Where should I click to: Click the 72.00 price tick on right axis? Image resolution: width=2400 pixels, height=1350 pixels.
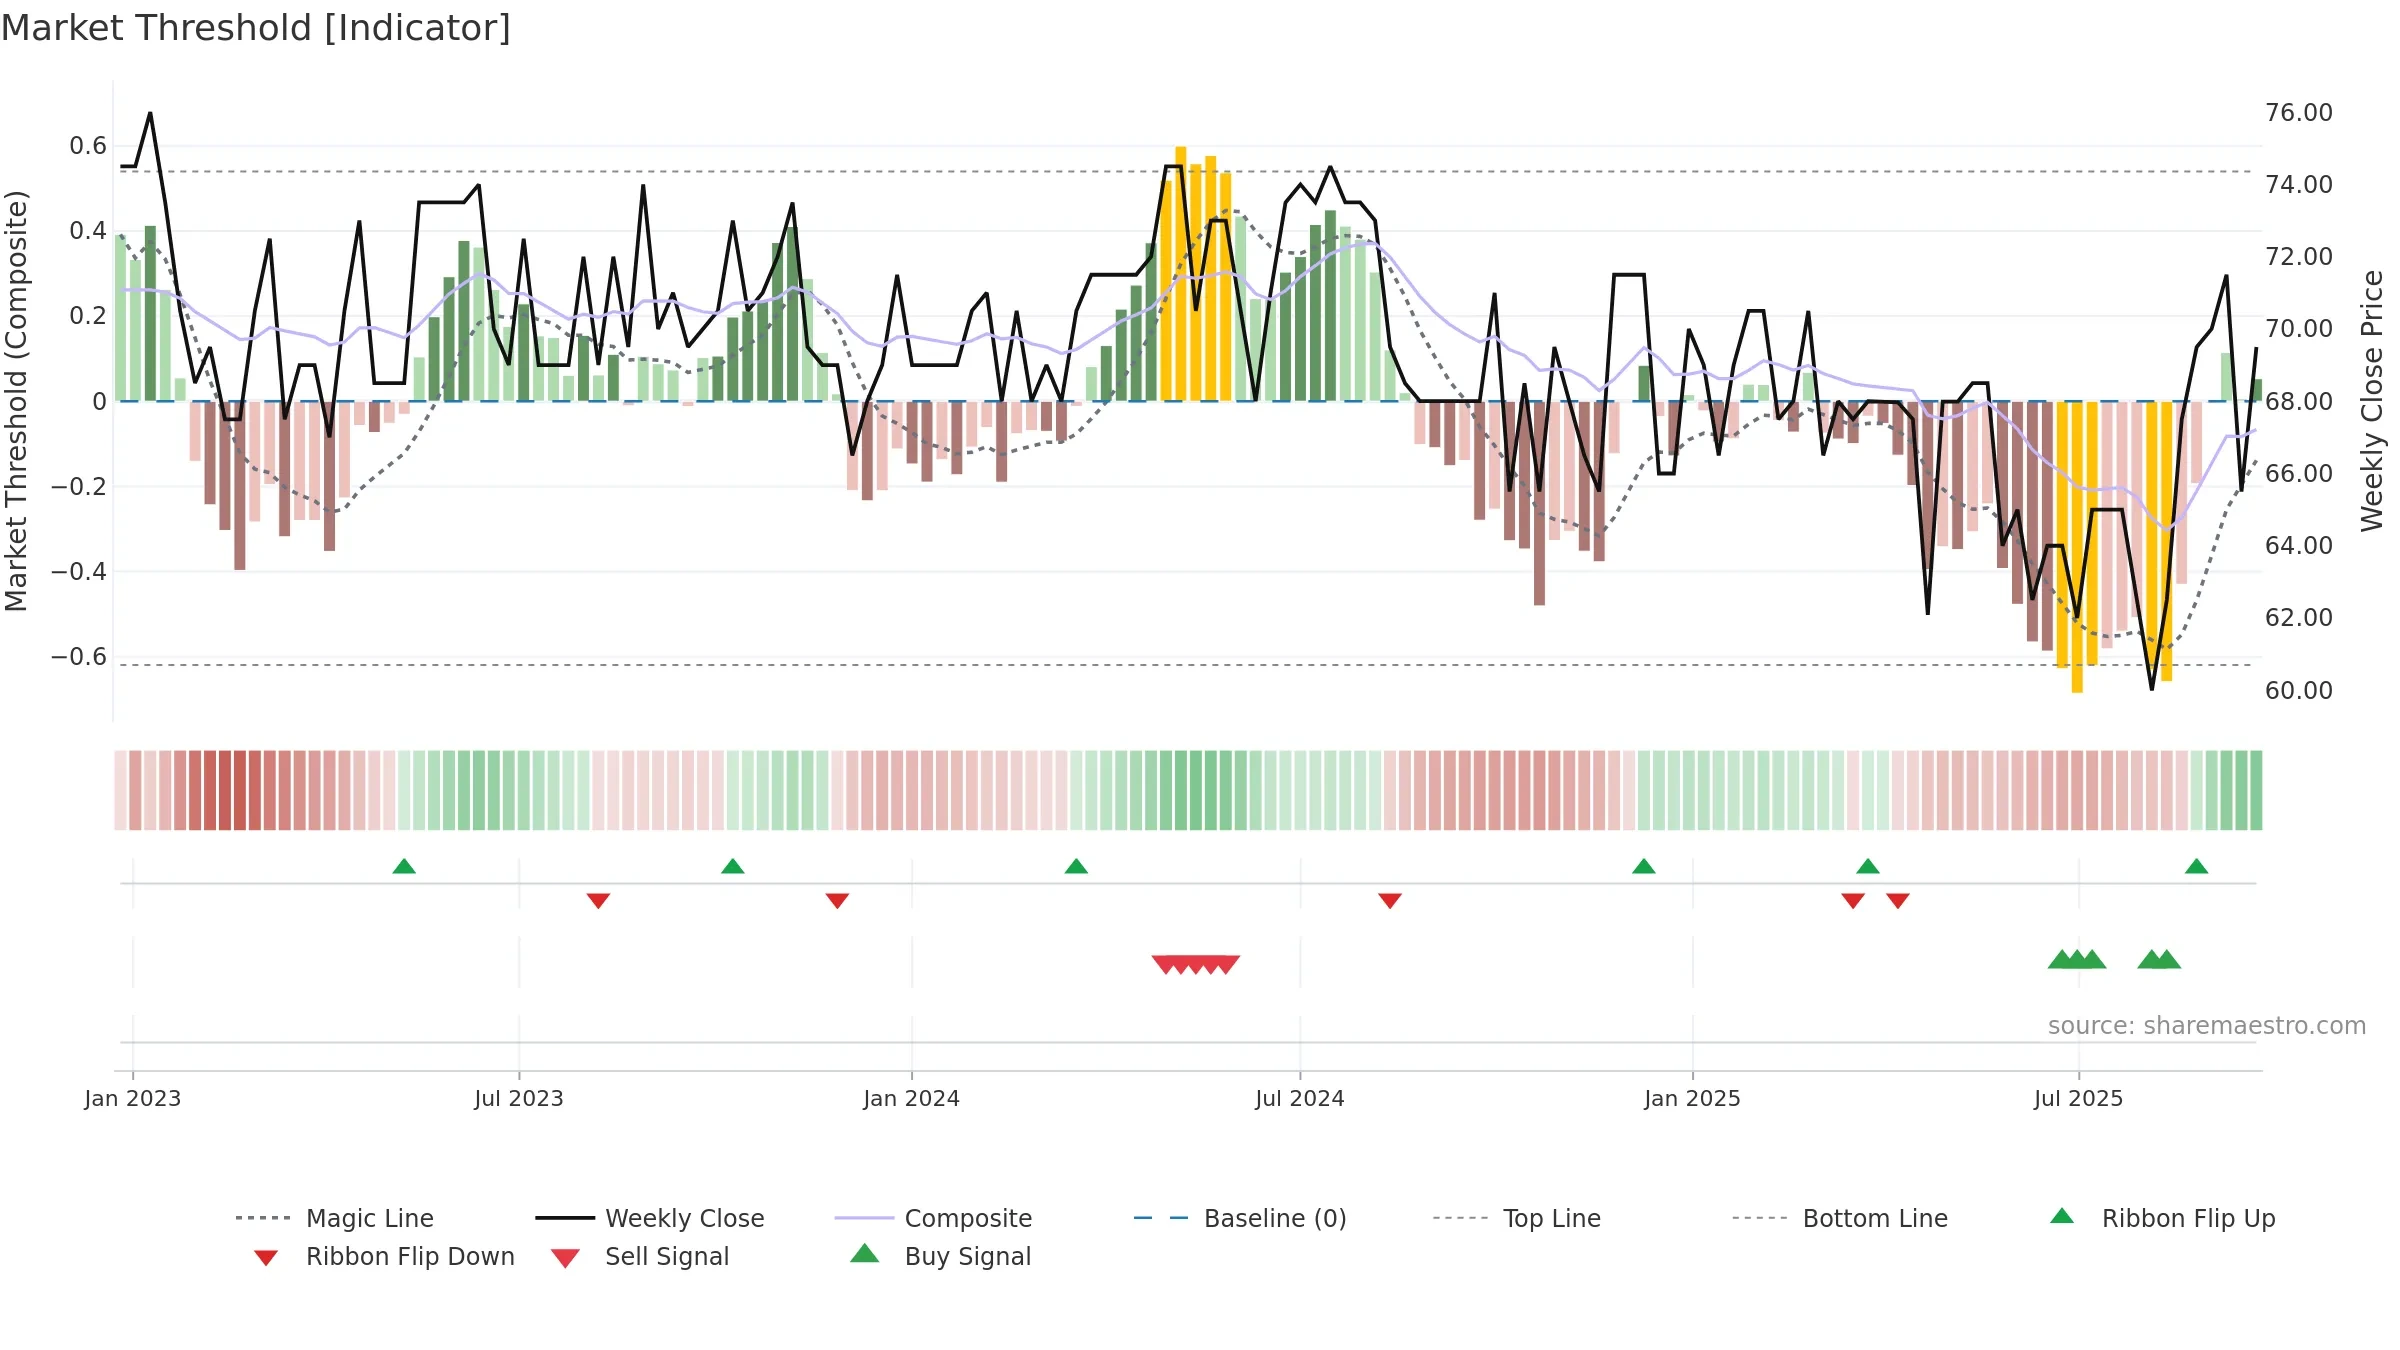[x=2299, y=256]
